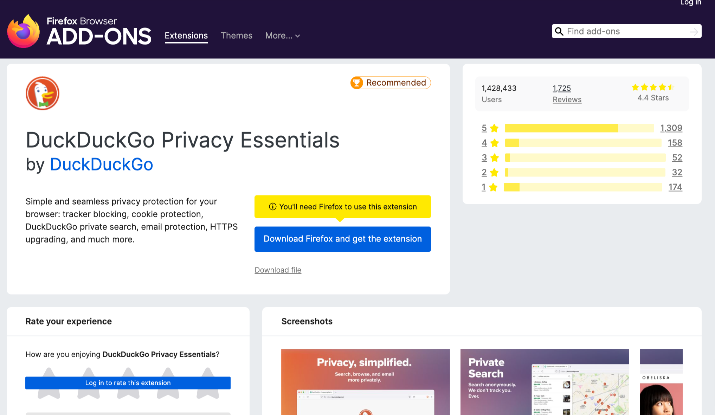The height and width of the screenshot is (415, 715).
Task: Click the yellow 'You'll need Firefox' notice
Action: [342, 207]
